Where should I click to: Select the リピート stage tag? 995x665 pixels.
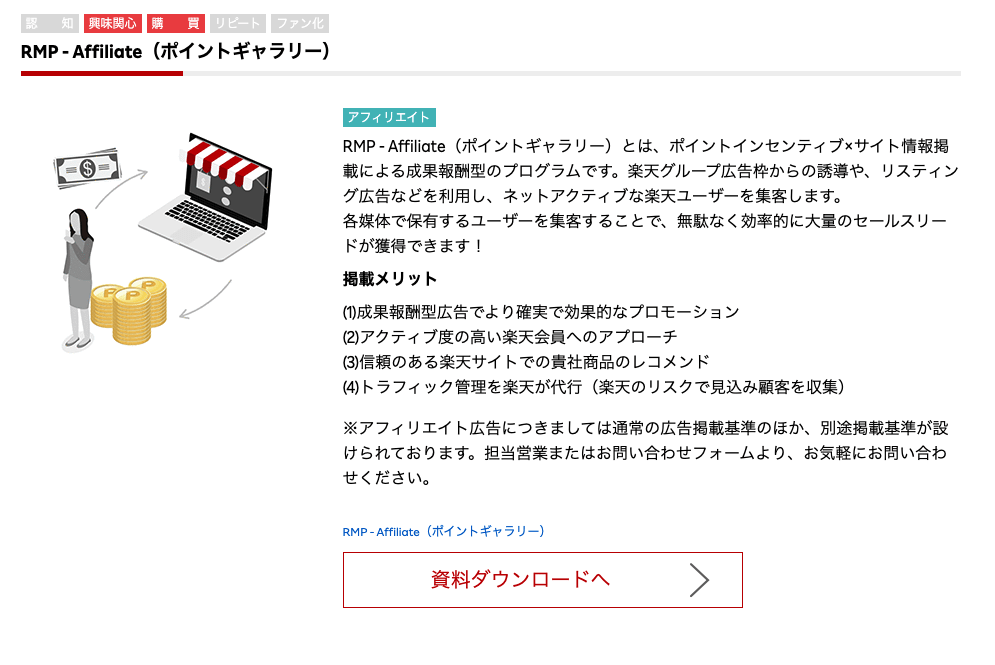click(236, 22)
